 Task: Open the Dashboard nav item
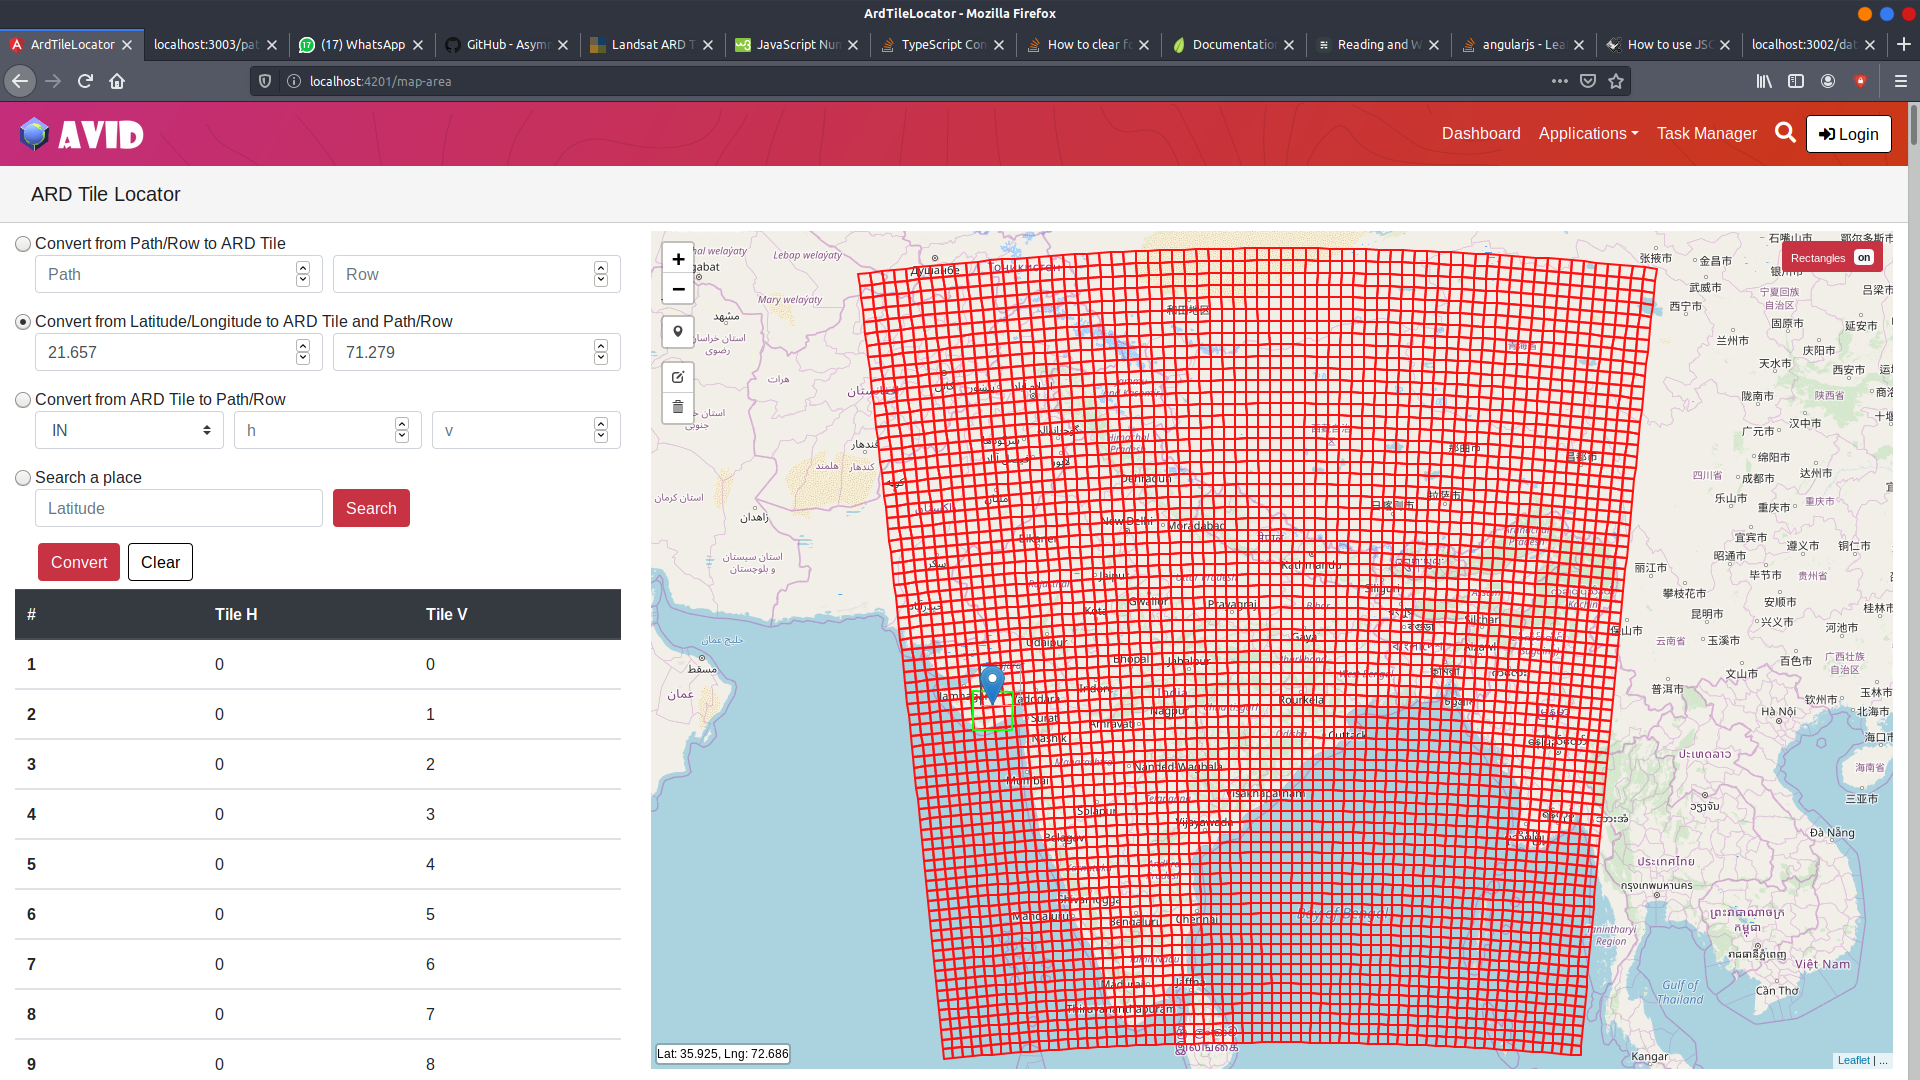1481,133
